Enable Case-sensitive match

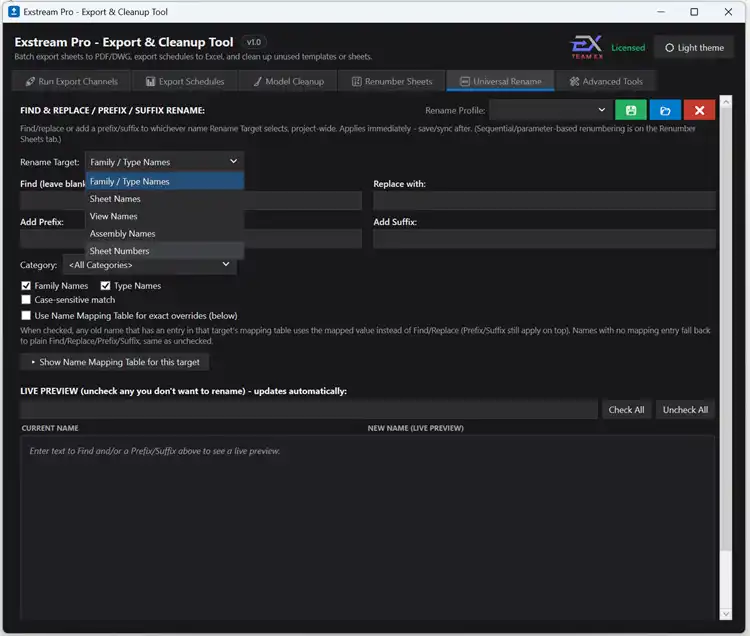click(26, 300)
